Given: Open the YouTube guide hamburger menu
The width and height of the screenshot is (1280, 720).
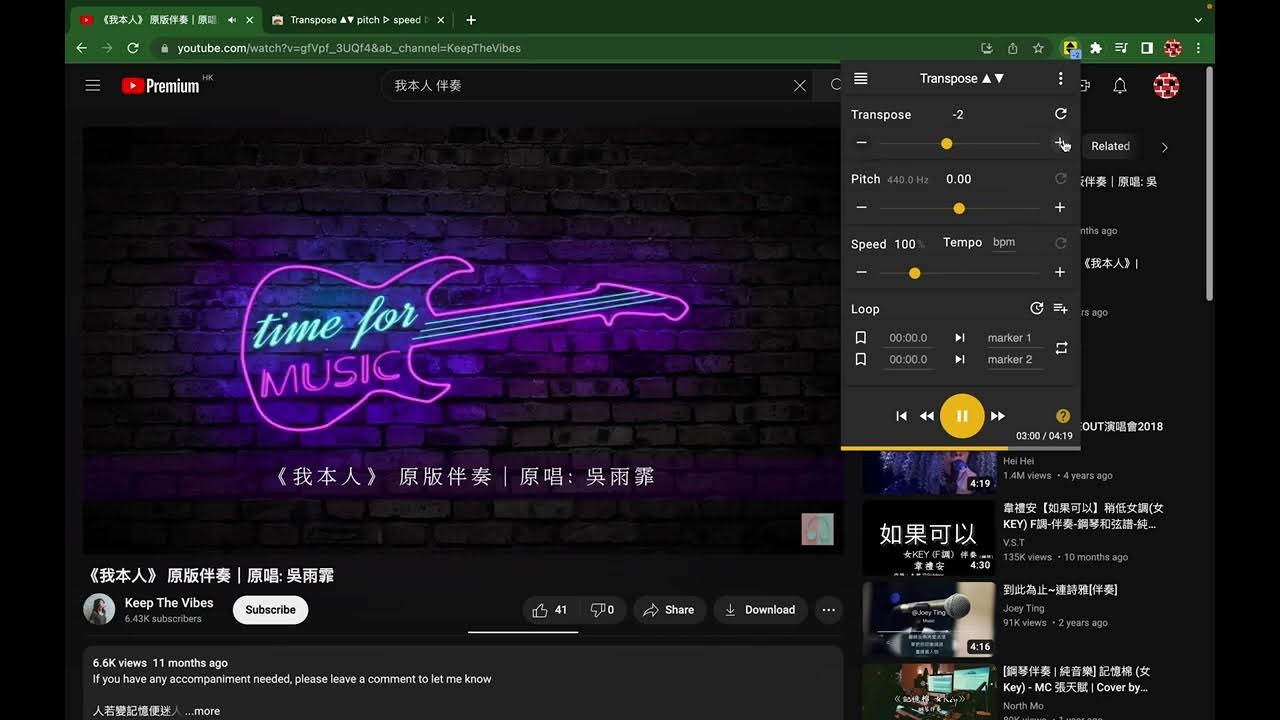Looking at the screenshot, I should 93,86.
